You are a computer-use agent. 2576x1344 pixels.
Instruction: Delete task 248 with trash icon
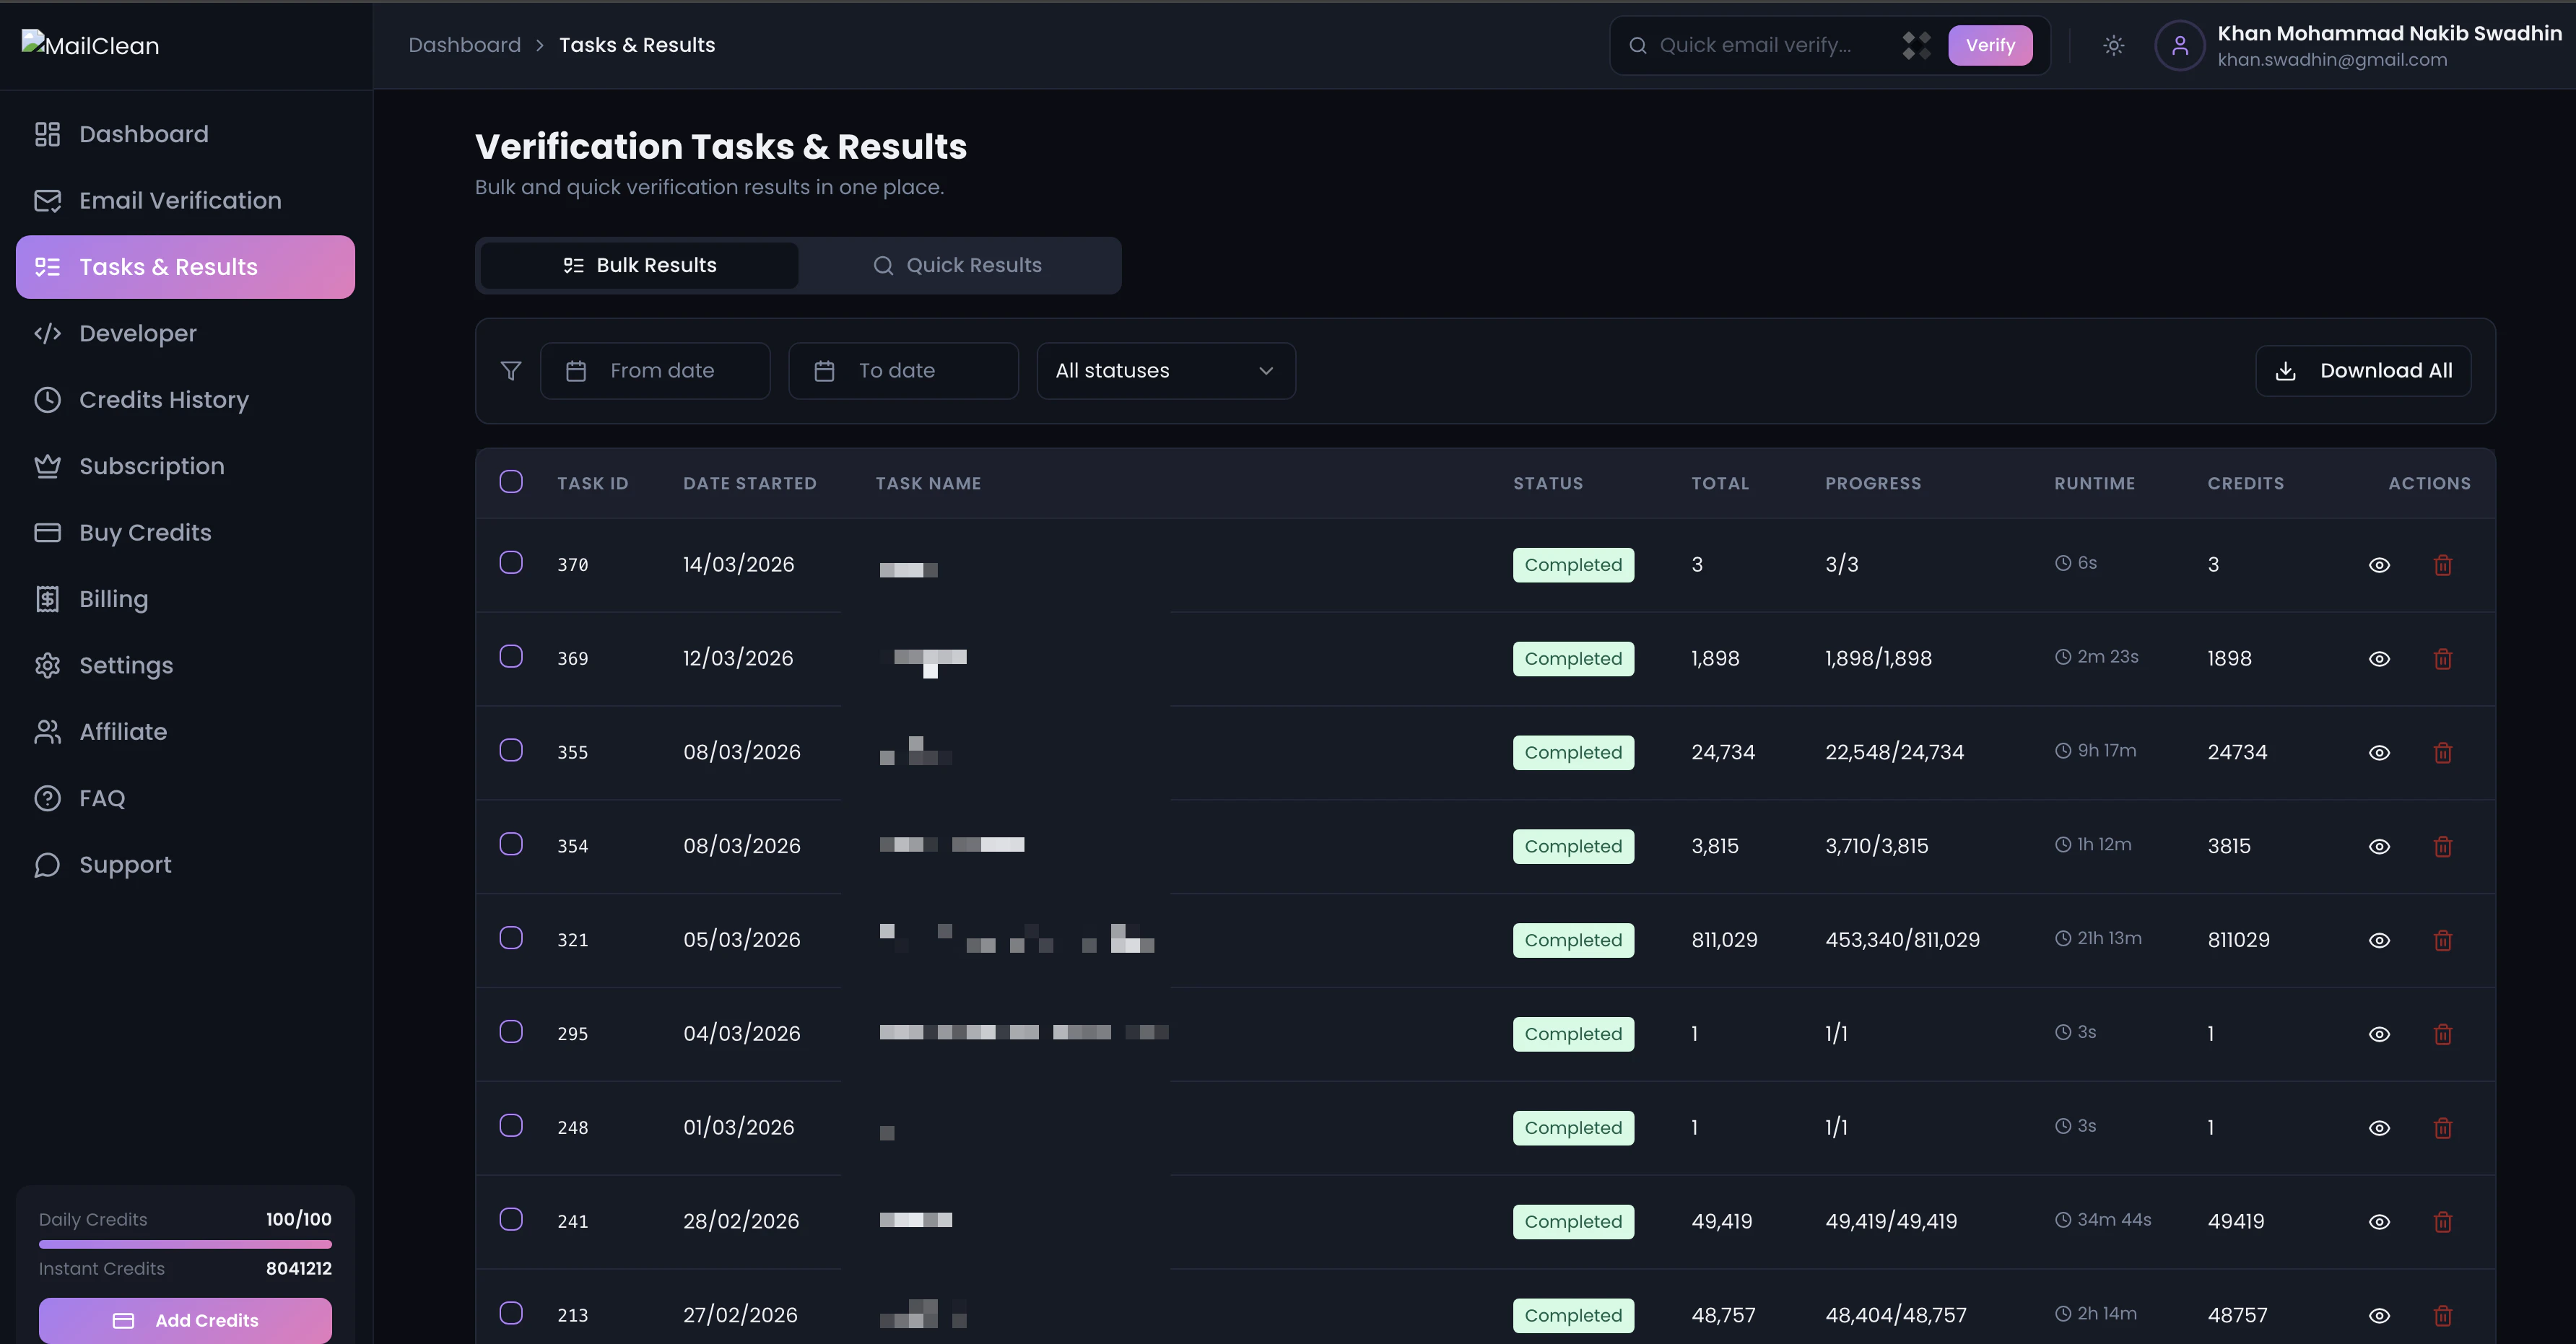[2442, 1128]
